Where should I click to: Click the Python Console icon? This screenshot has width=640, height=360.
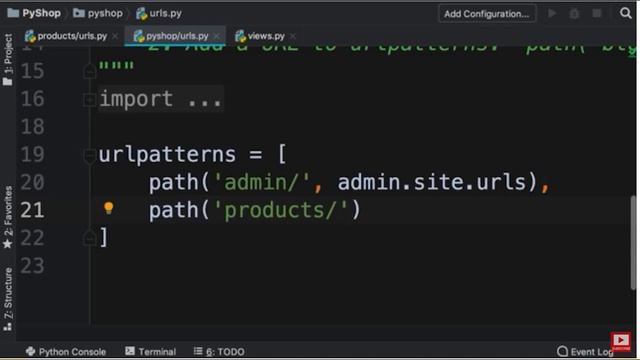click(30, 351)
